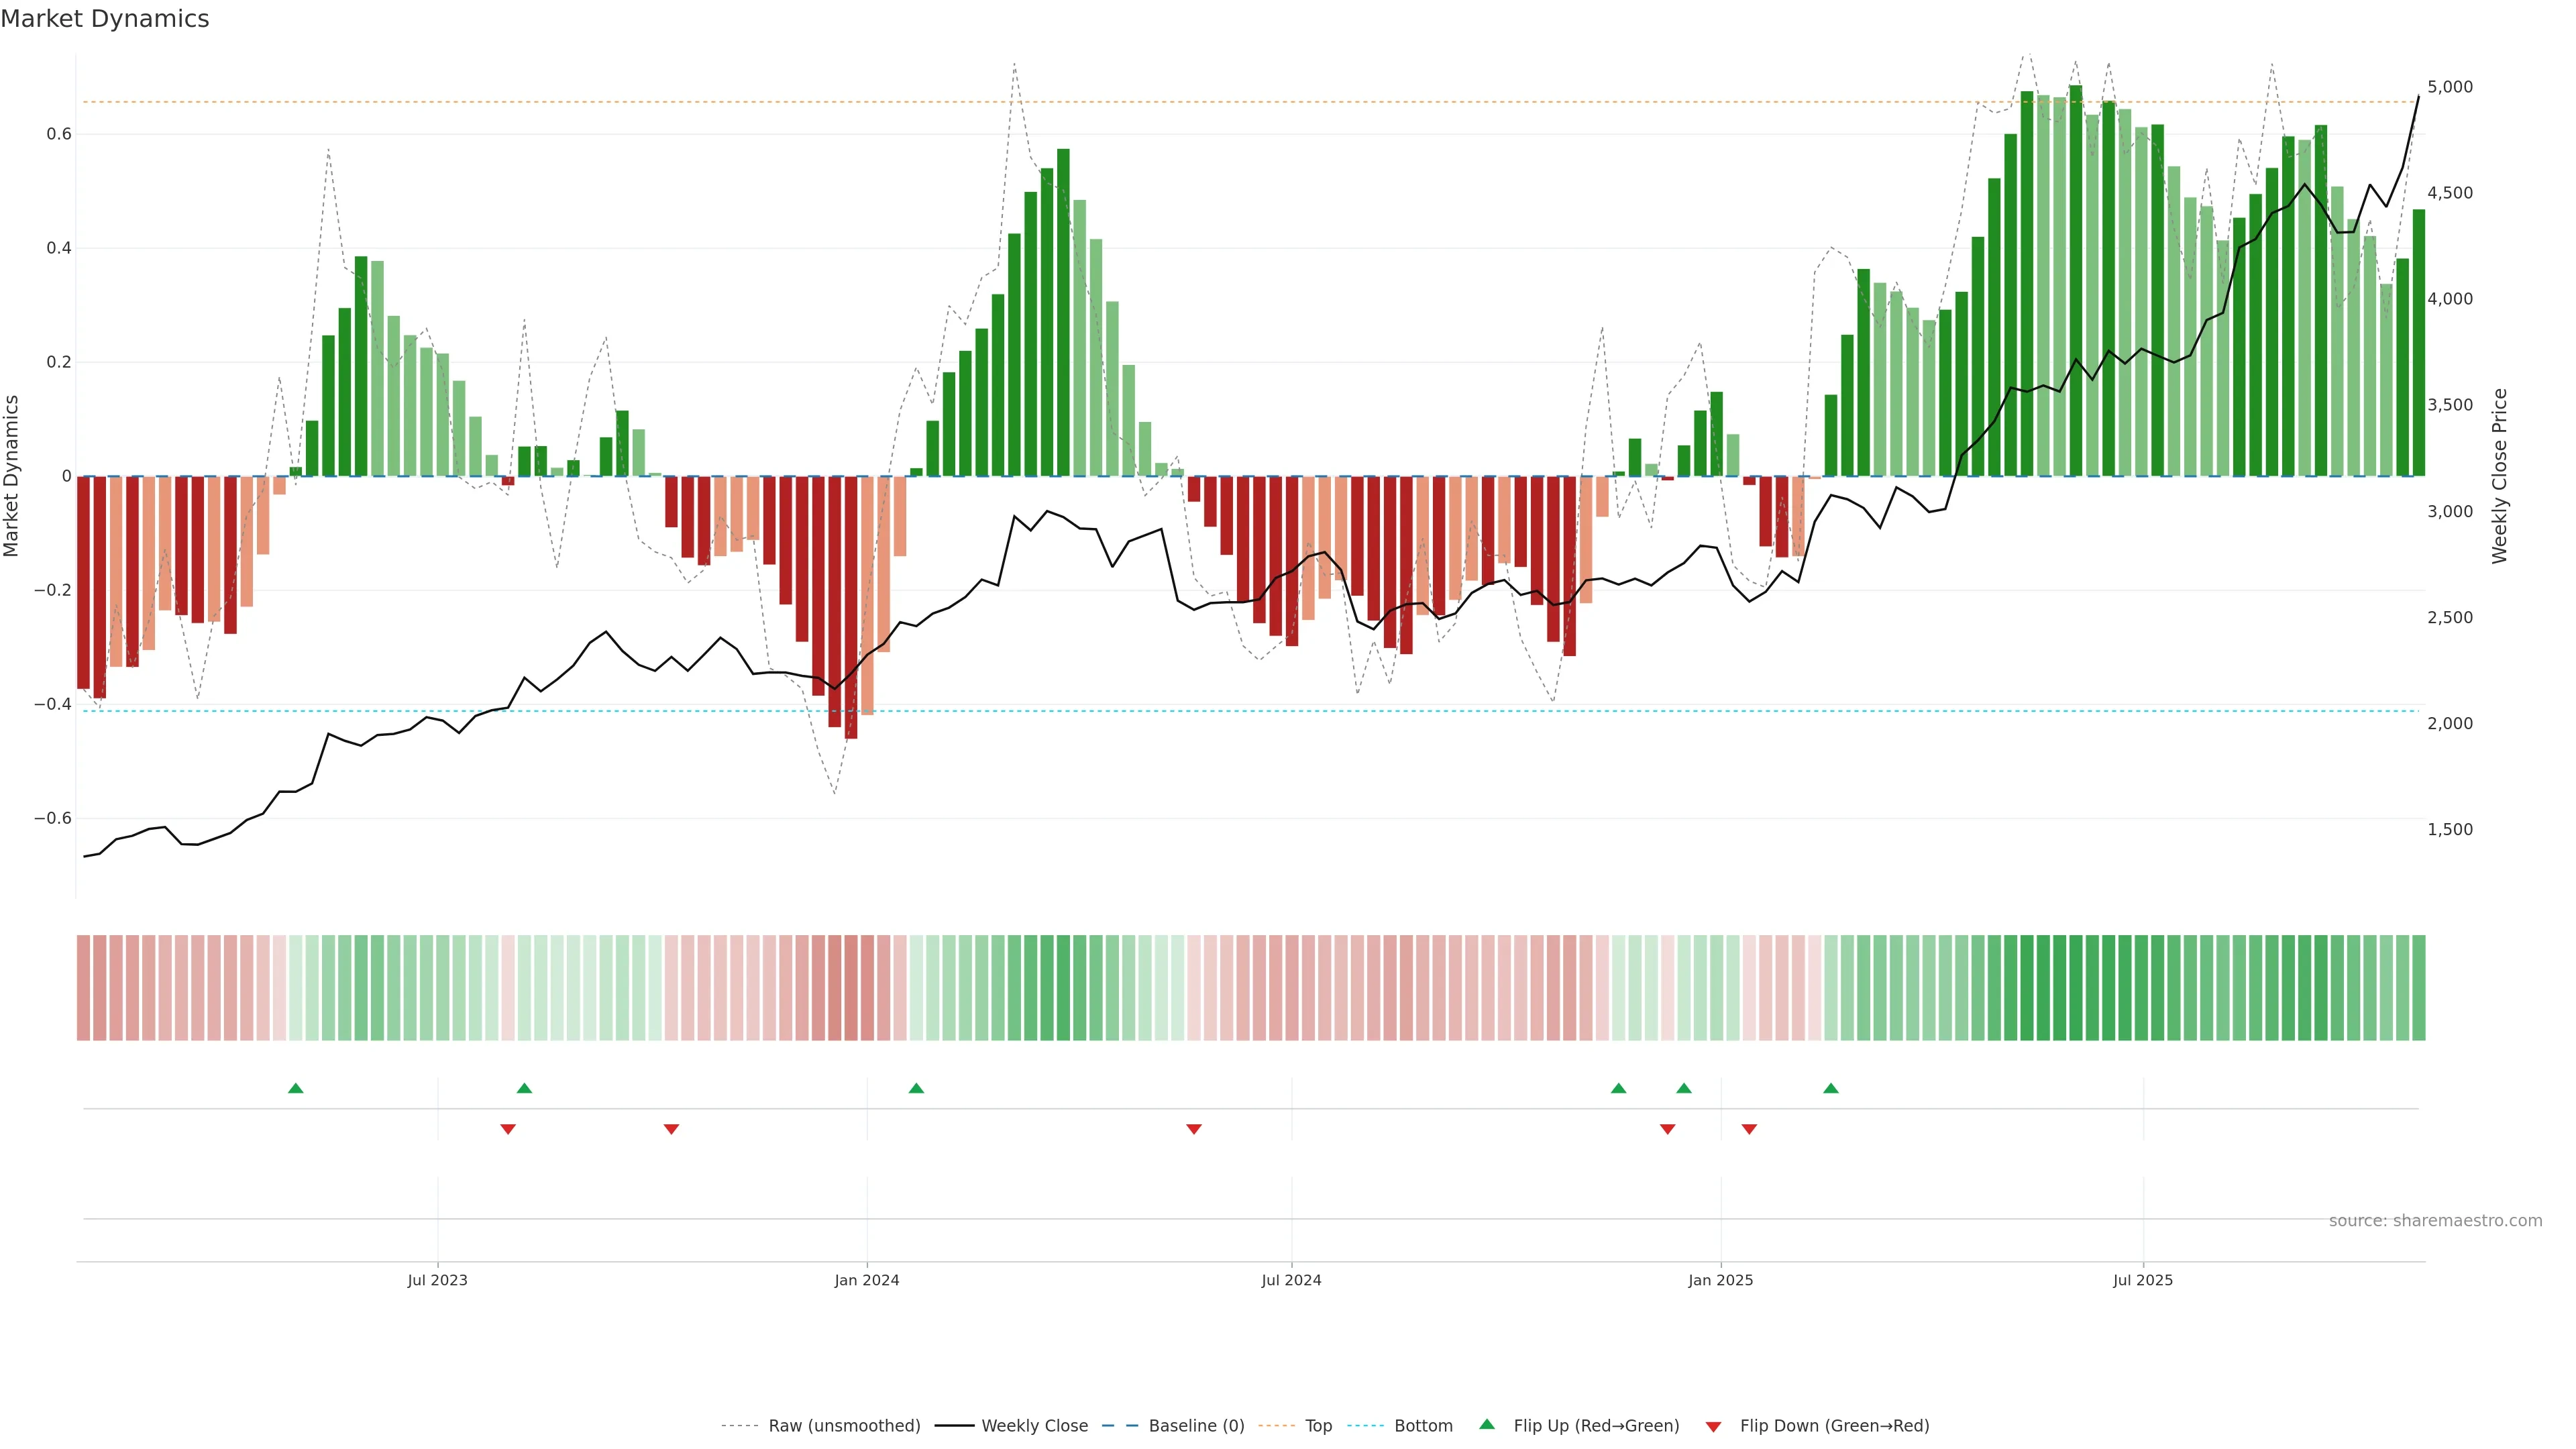Click the rightmost red flip-down triangle marker

[1749, 1129]
